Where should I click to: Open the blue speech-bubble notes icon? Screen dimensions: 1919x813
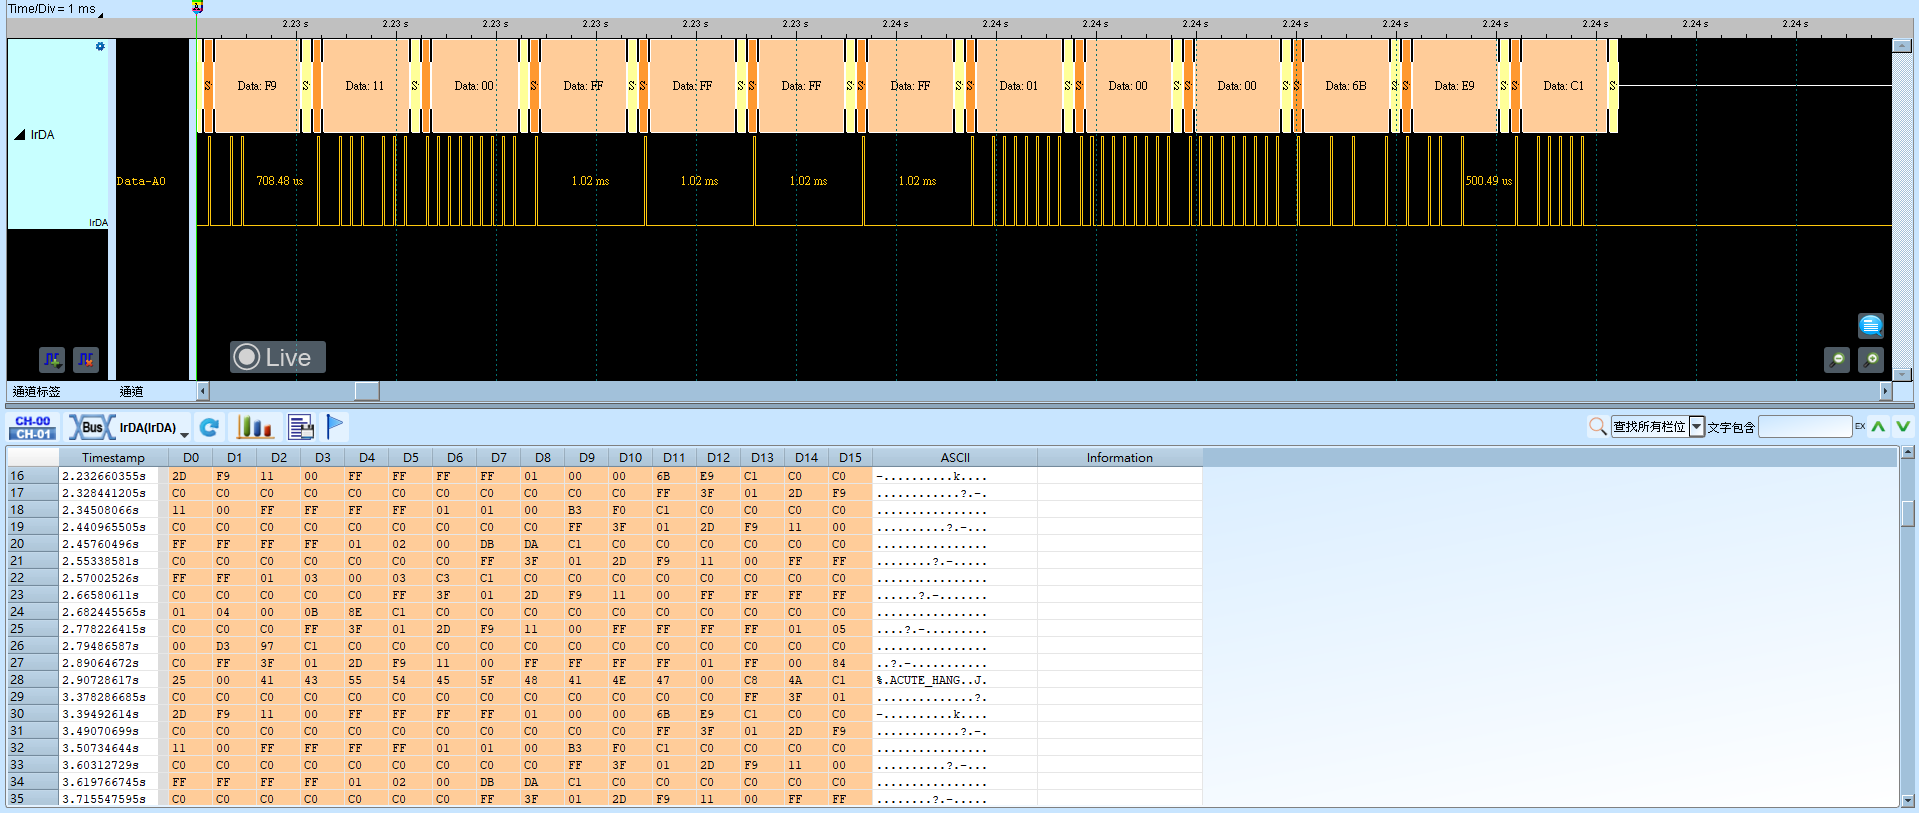(1871, 325)
